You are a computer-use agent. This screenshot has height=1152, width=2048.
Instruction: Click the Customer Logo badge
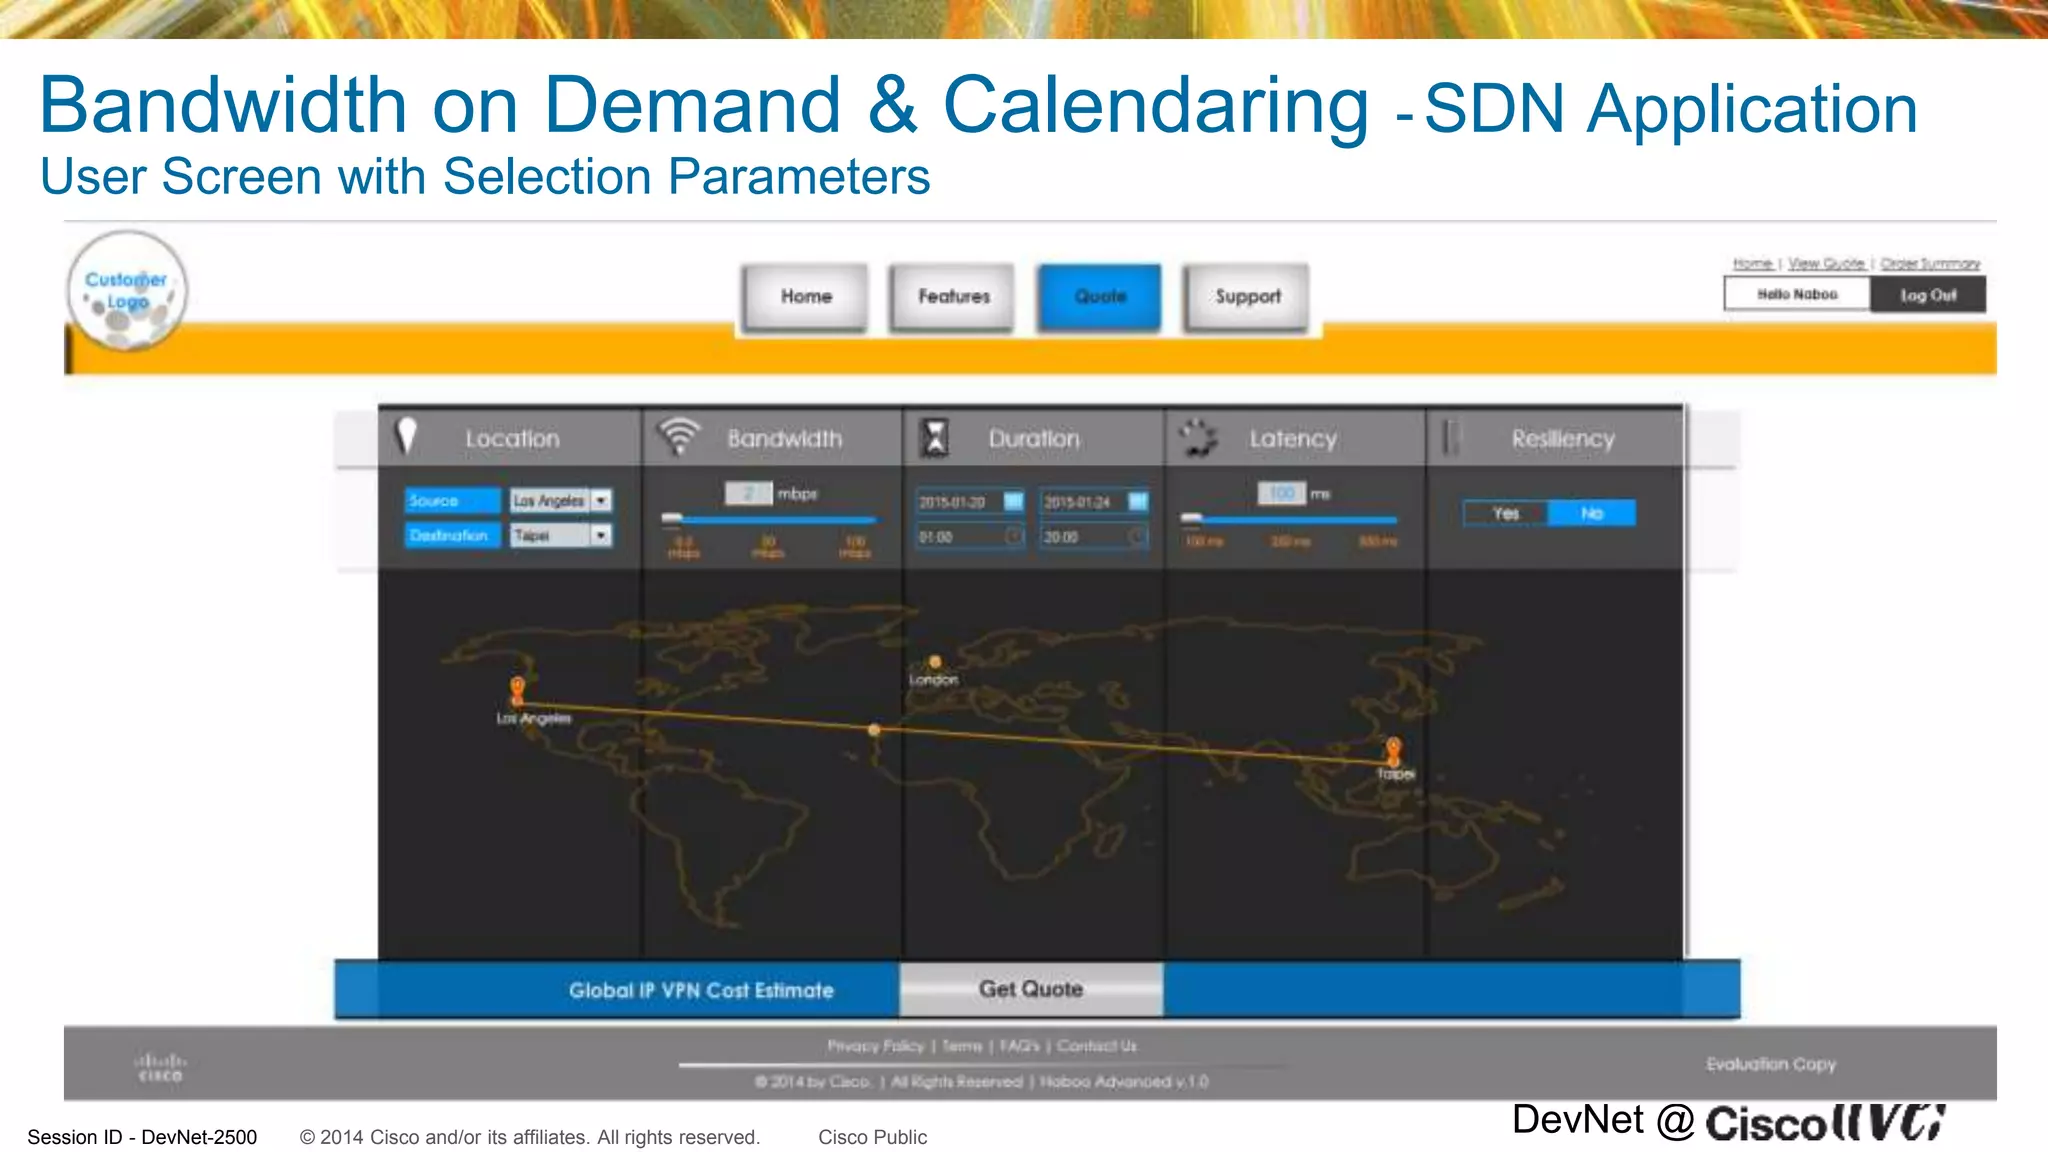pyautogui.click(x=127, y=291)
